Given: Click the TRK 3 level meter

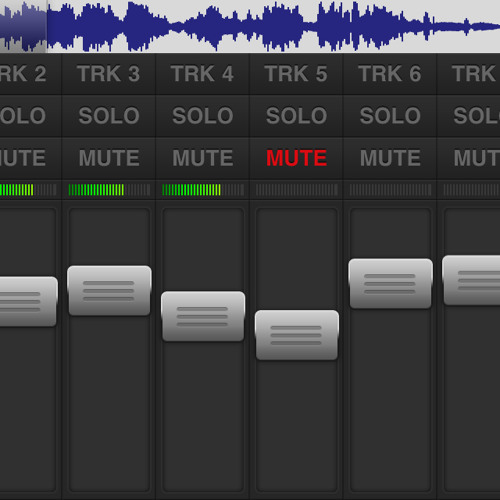Looking at the screenshot, I should tap(109, 190).
